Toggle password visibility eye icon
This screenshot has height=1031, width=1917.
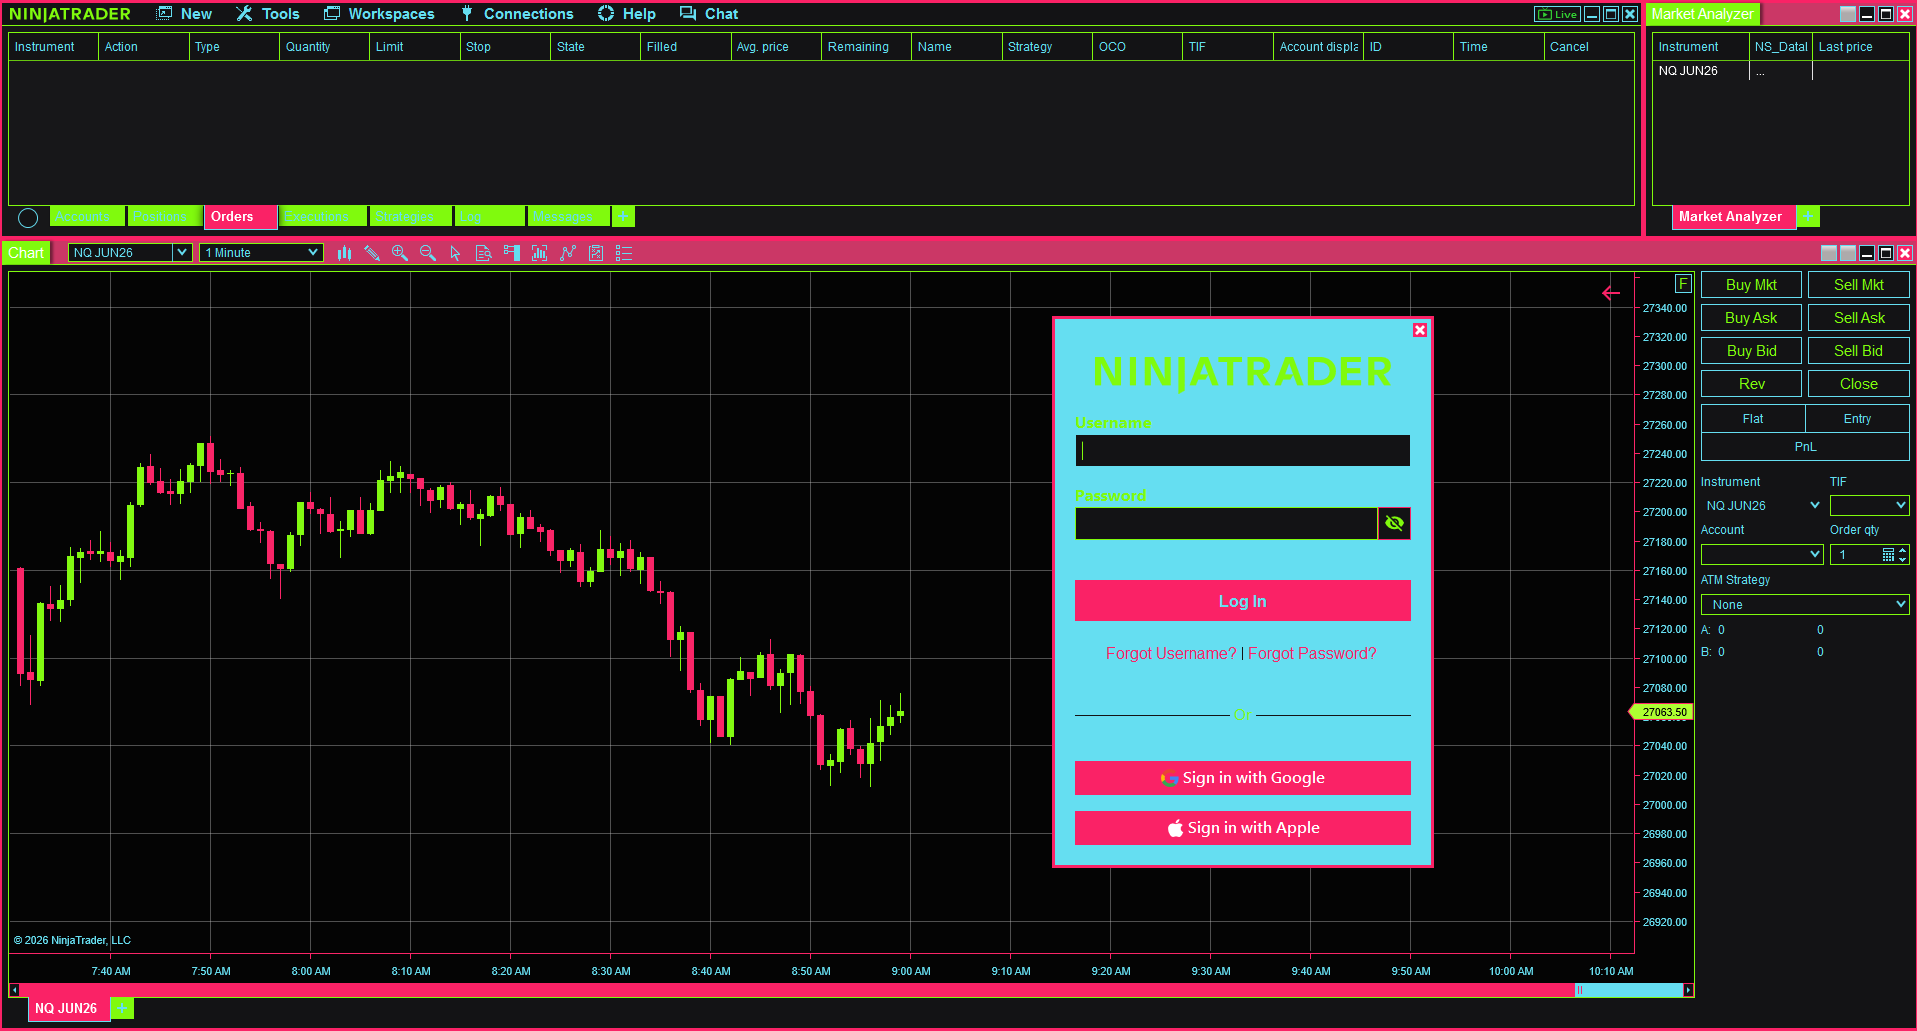pyautogui.click(x=1394, y=523)
